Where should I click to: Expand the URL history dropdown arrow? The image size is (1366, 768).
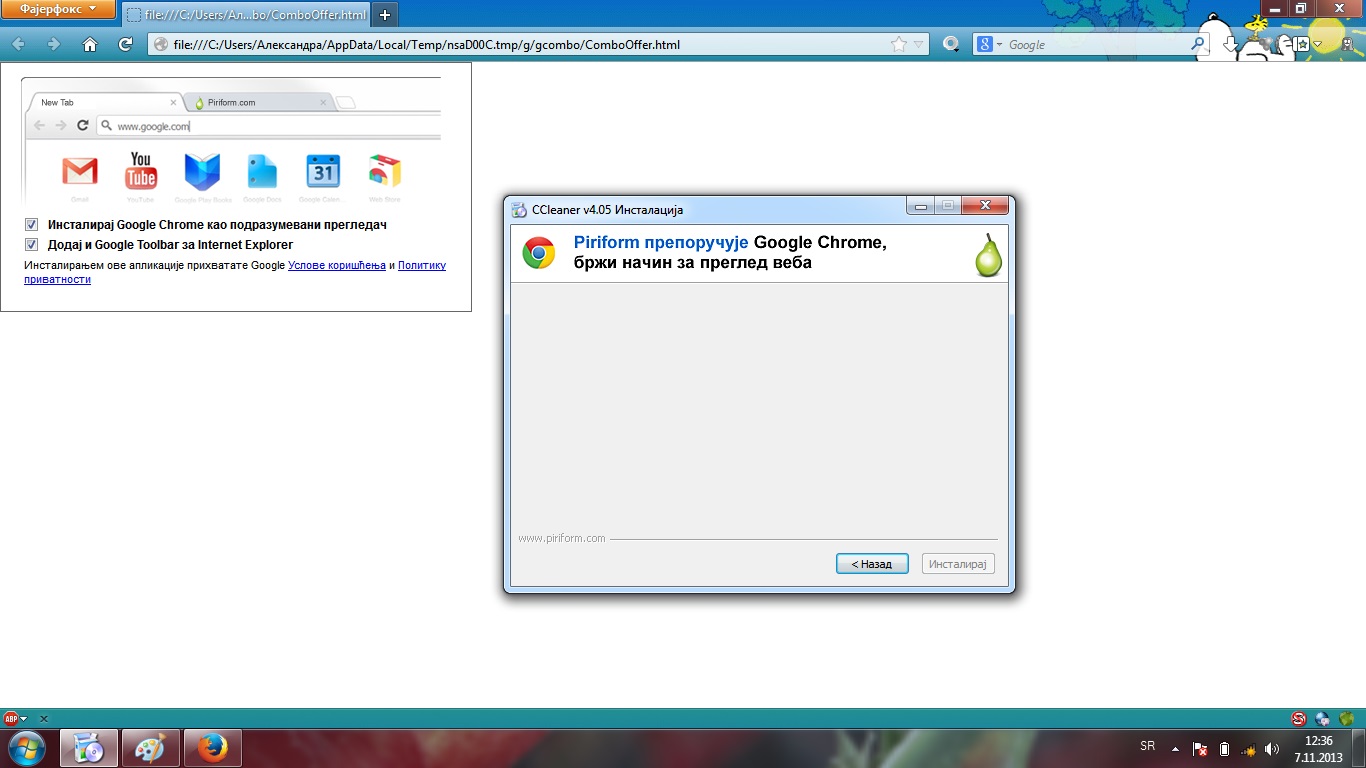920,44
